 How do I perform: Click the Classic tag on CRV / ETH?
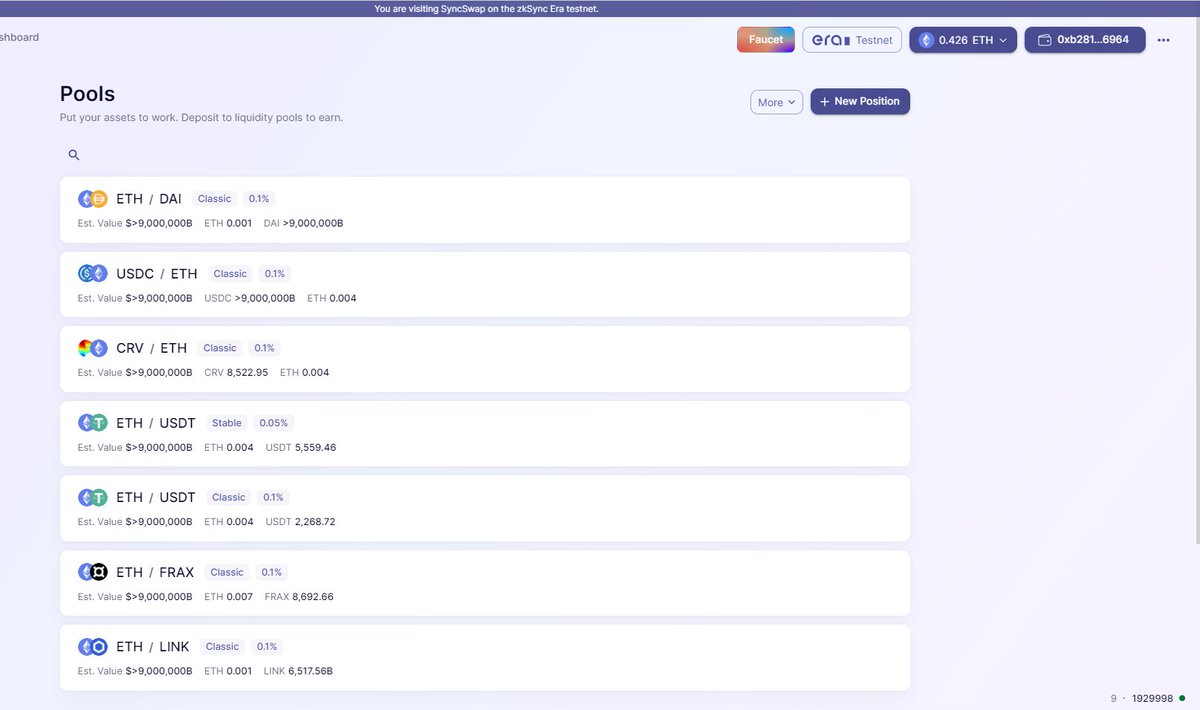pyautogui.click(x=220, y=348)
